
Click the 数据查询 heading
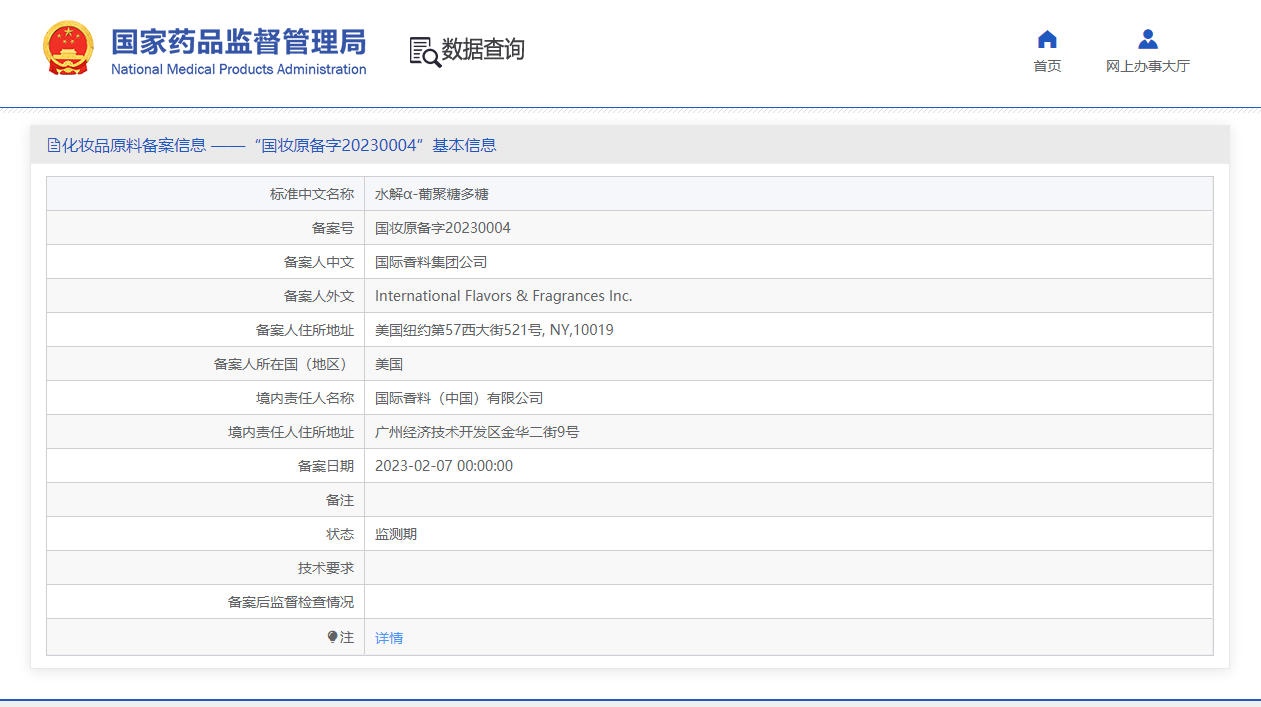pyautogui.click(x=483, y=49)
